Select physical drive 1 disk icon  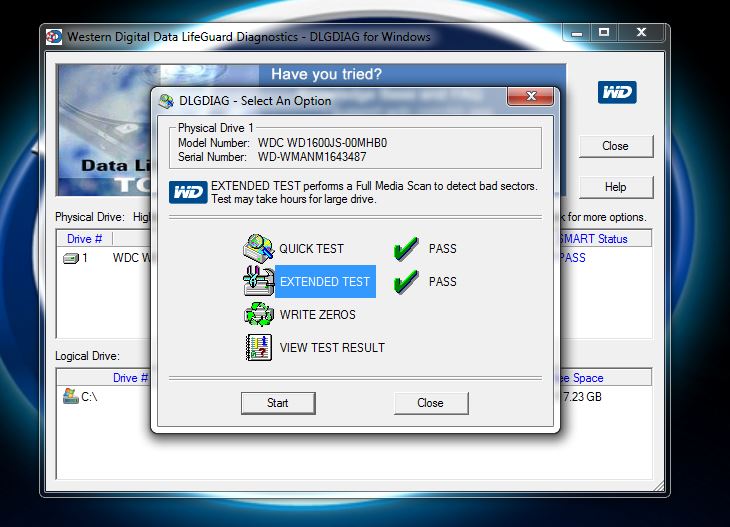71,258
